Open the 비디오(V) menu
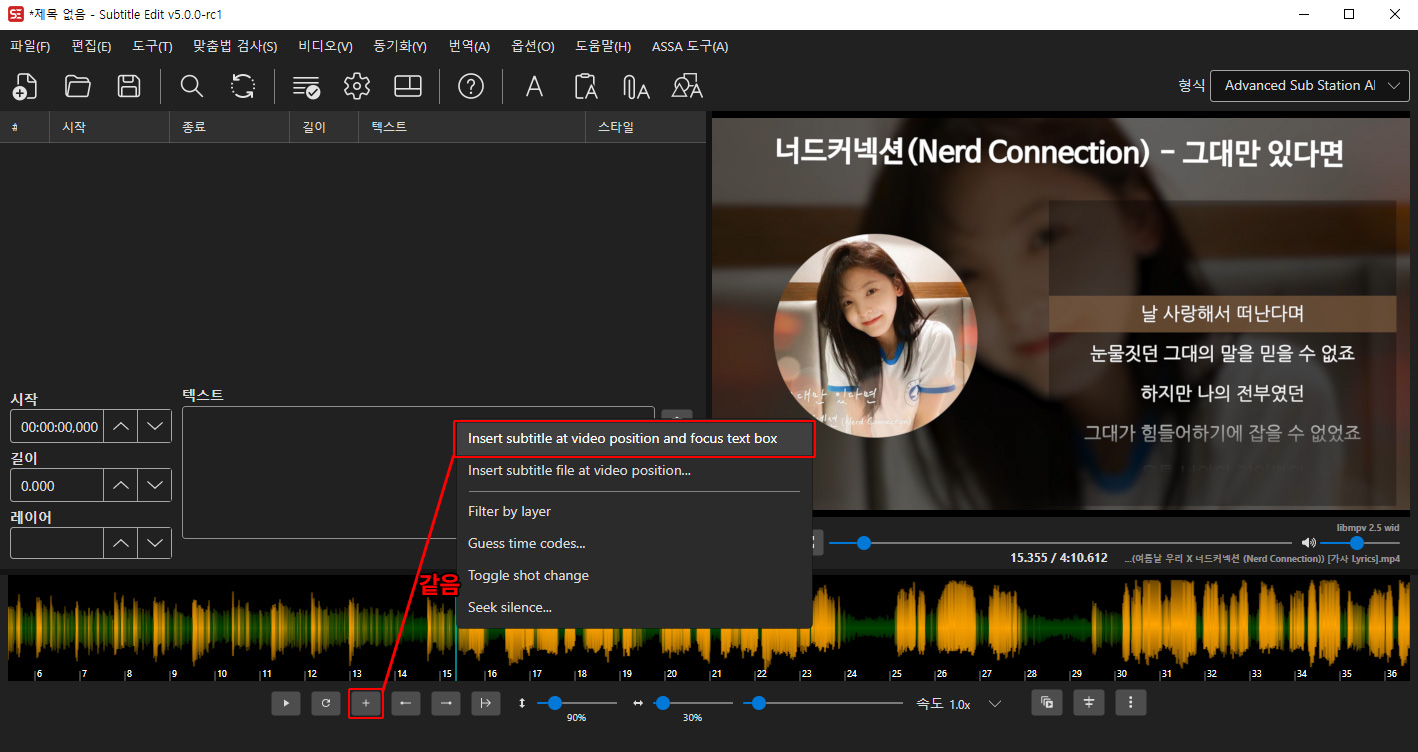 coord(325,46)
